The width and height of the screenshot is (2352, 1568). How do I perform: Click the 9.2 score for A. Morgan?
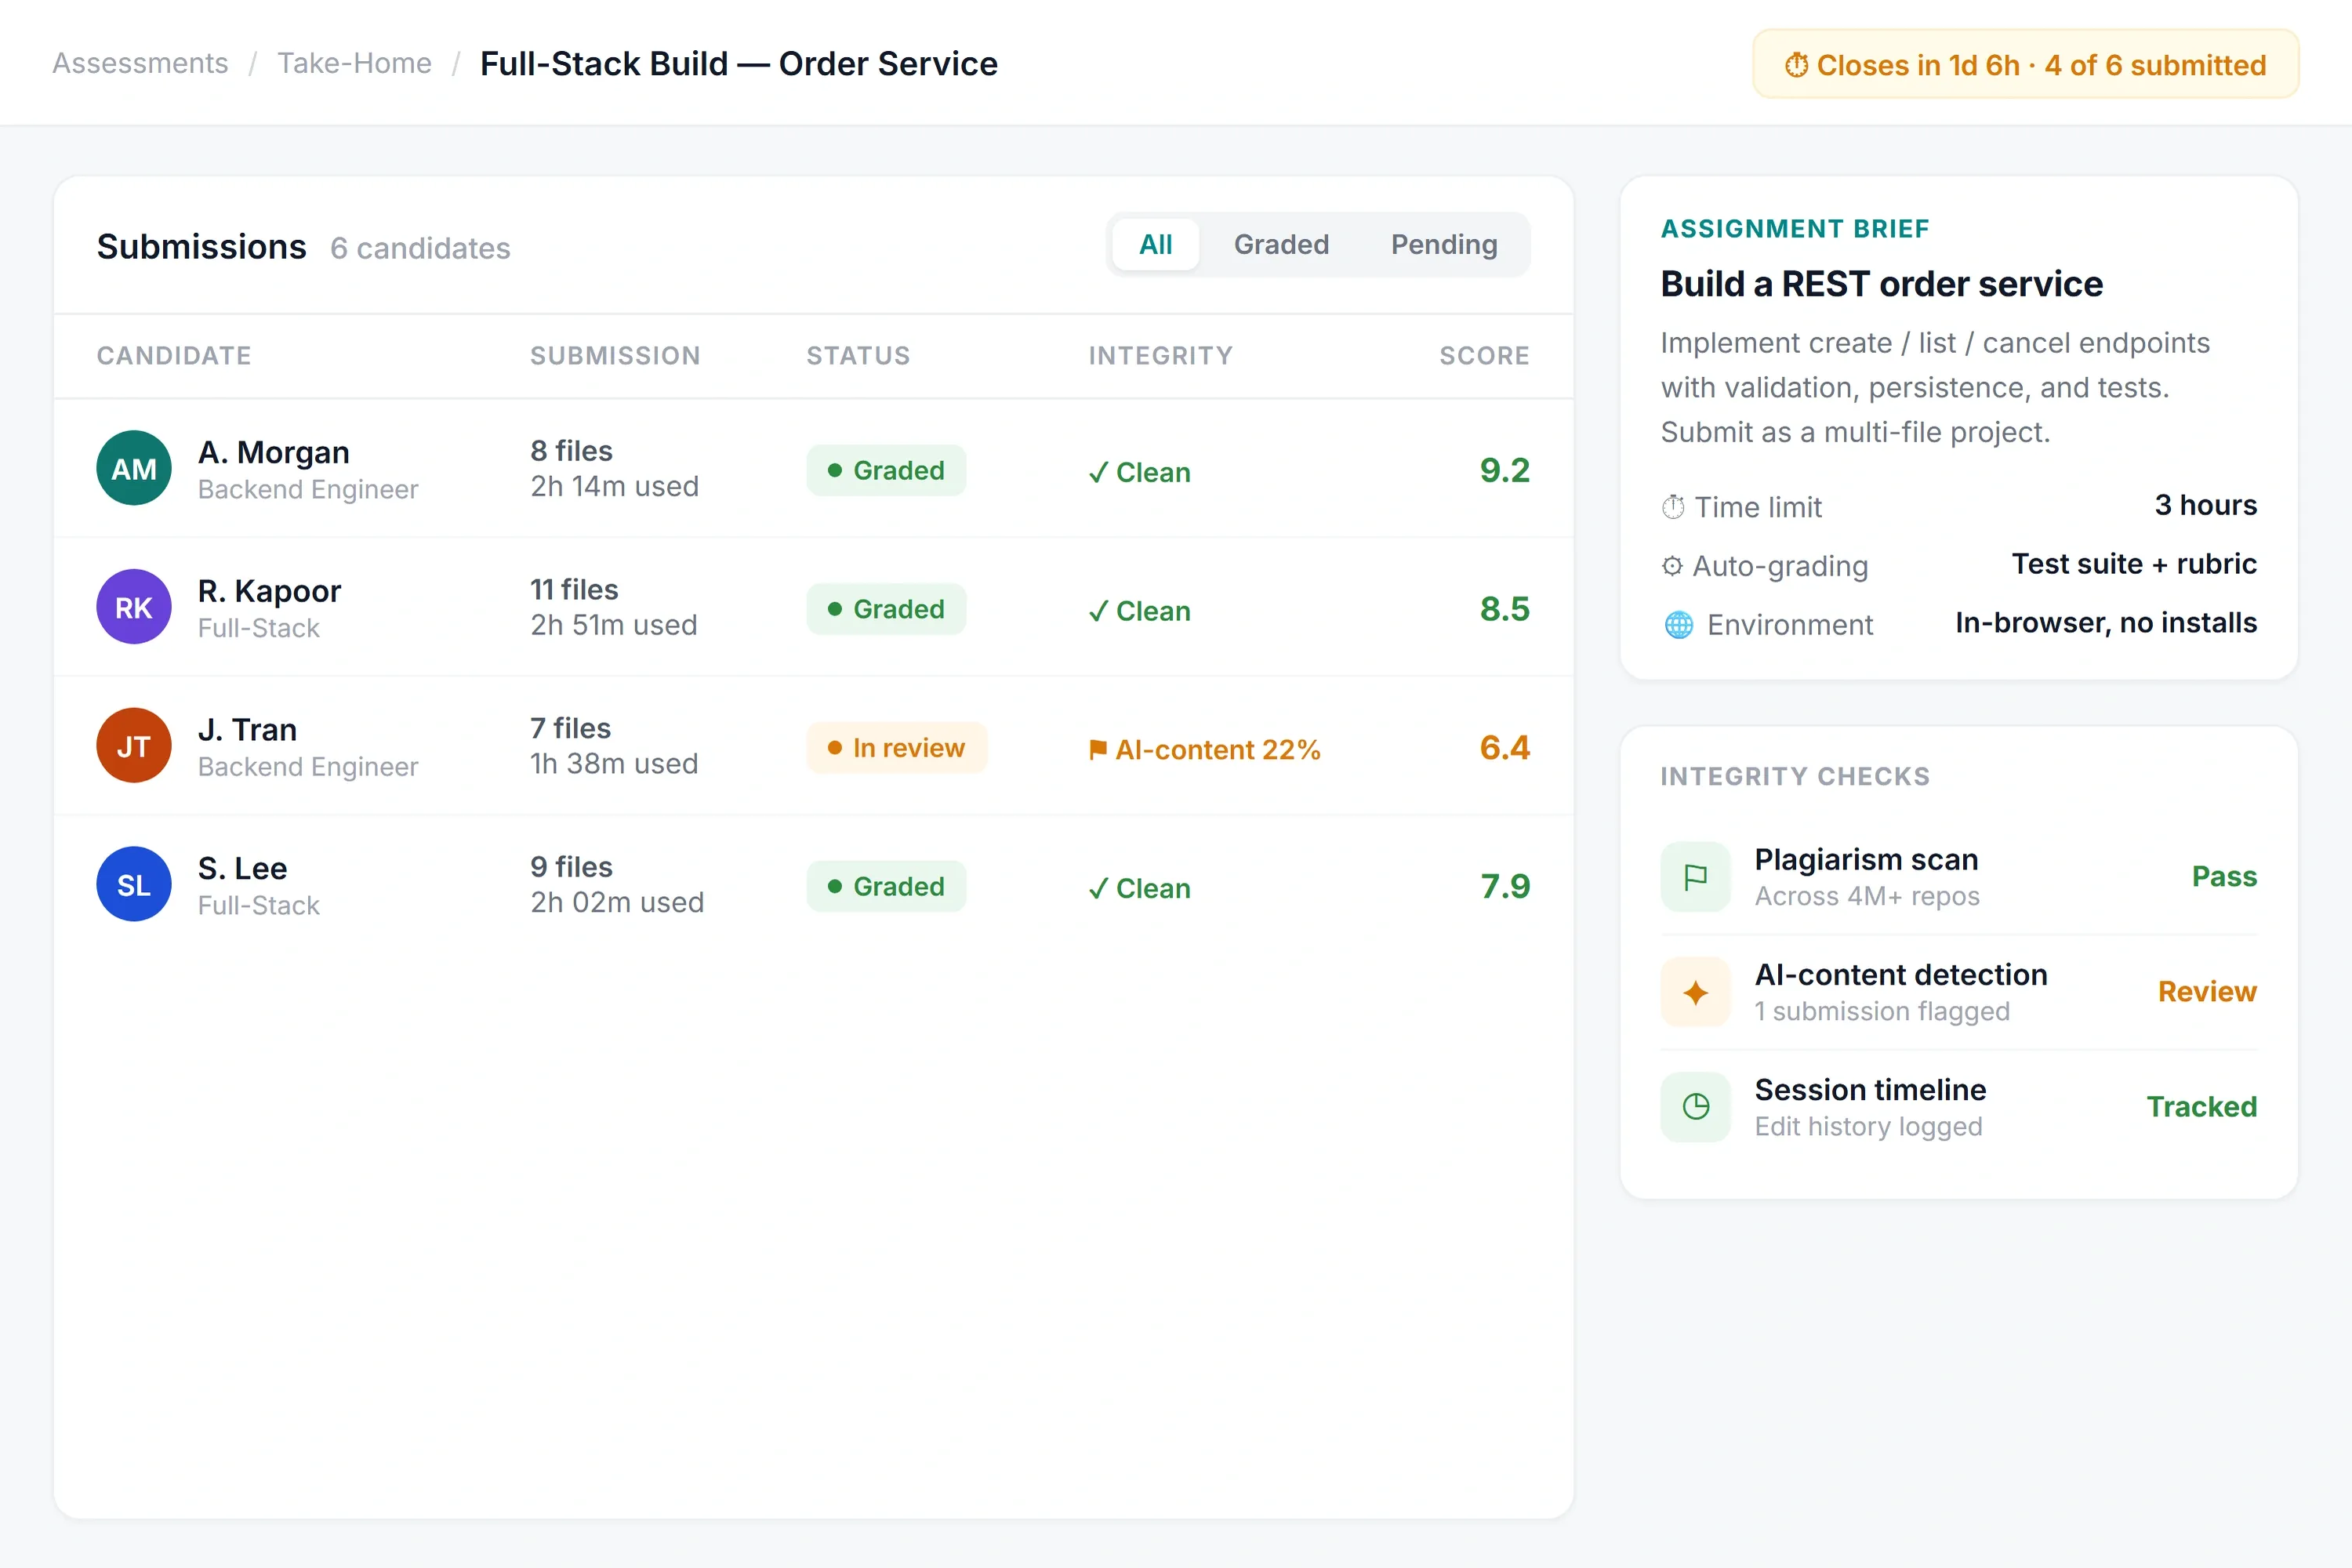point(1504,470)
